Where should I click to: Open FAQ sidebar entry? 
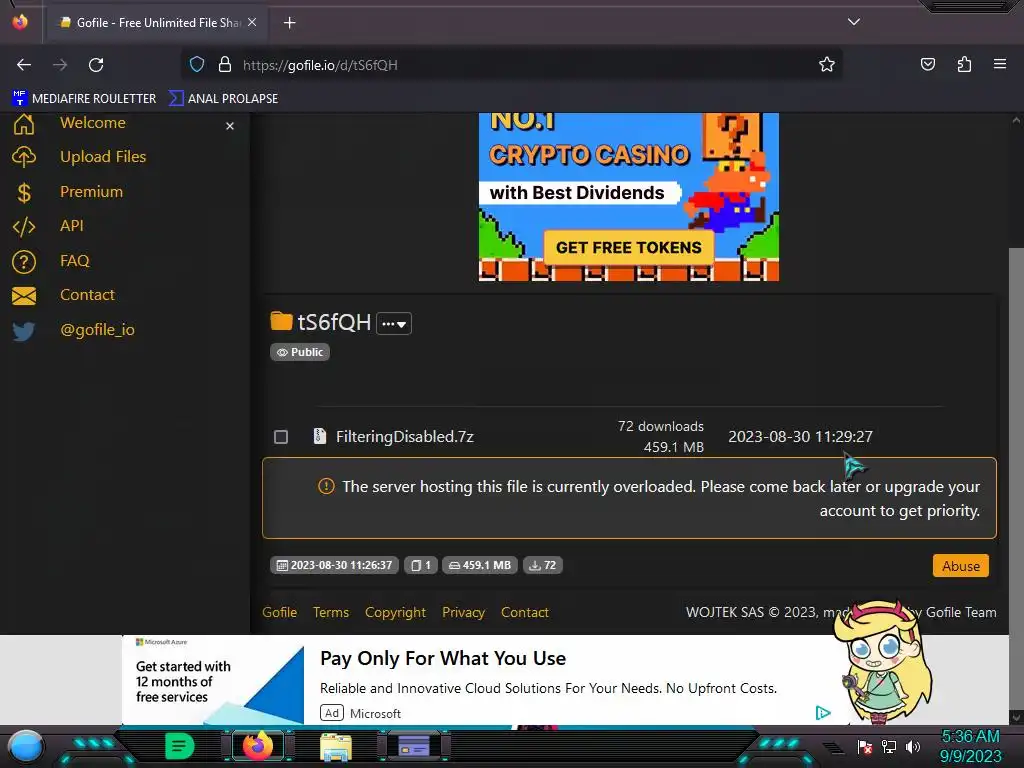click(x=74, y=261)
